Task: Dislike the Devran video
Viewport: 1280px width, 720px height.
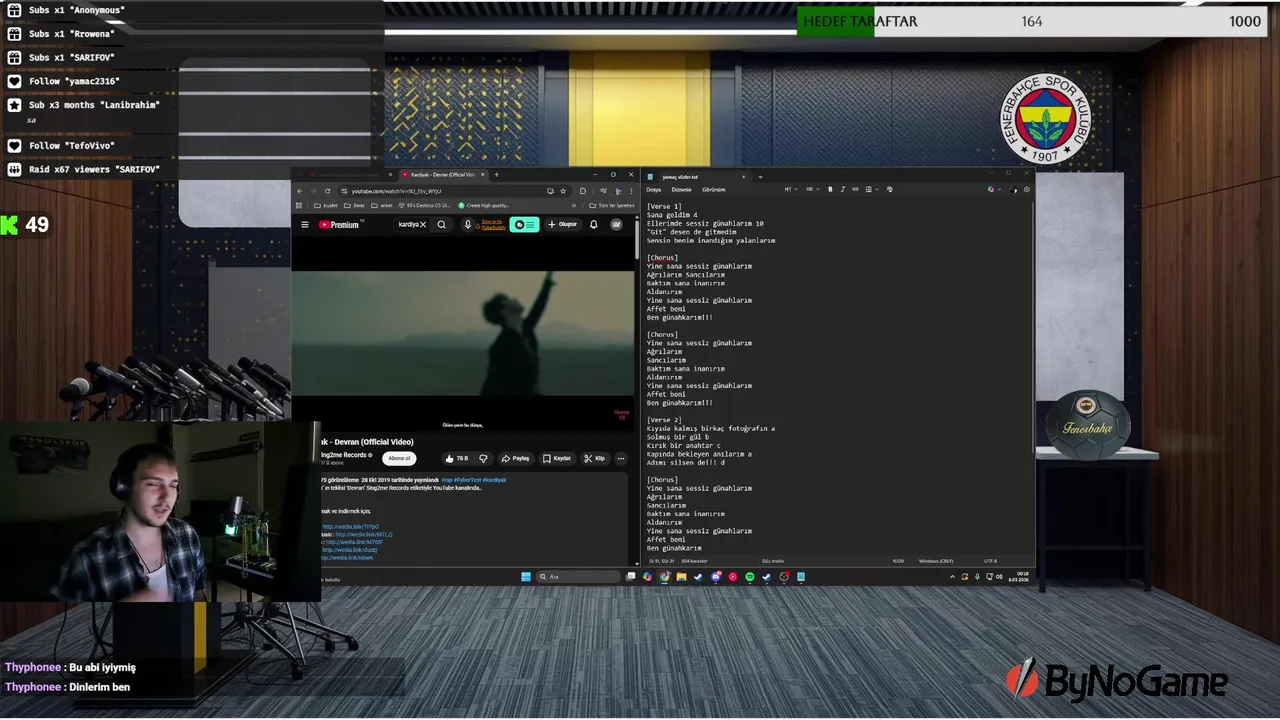Action: point(483,458)
